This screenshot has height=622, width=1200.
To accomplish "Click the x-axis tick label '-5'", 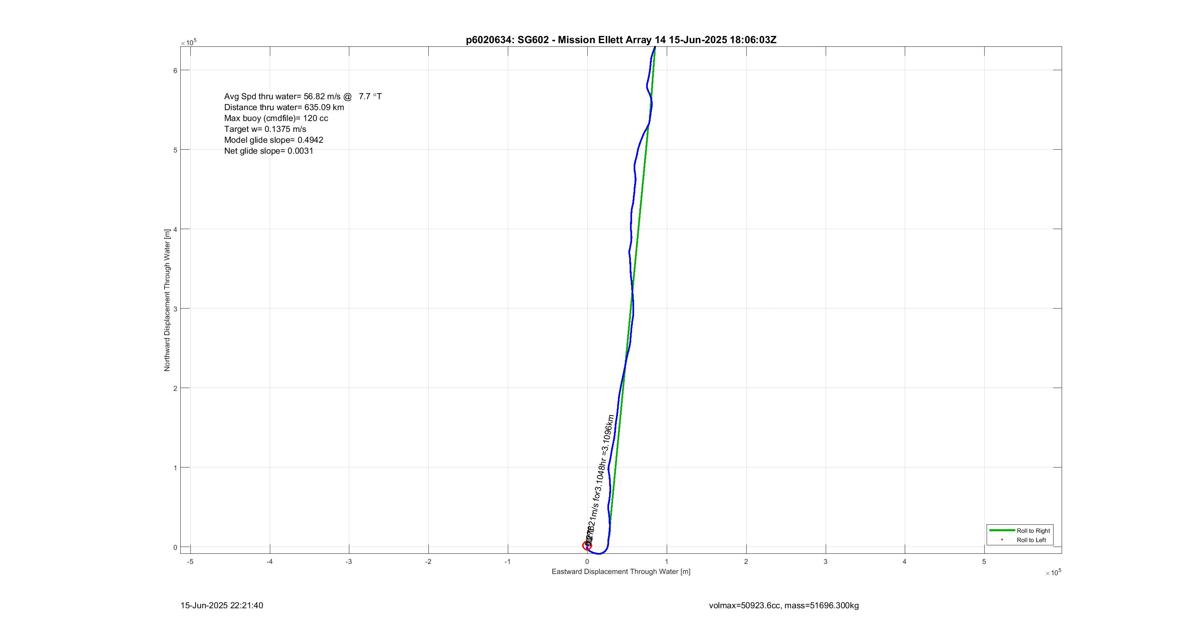I will (x=190, y=562).
